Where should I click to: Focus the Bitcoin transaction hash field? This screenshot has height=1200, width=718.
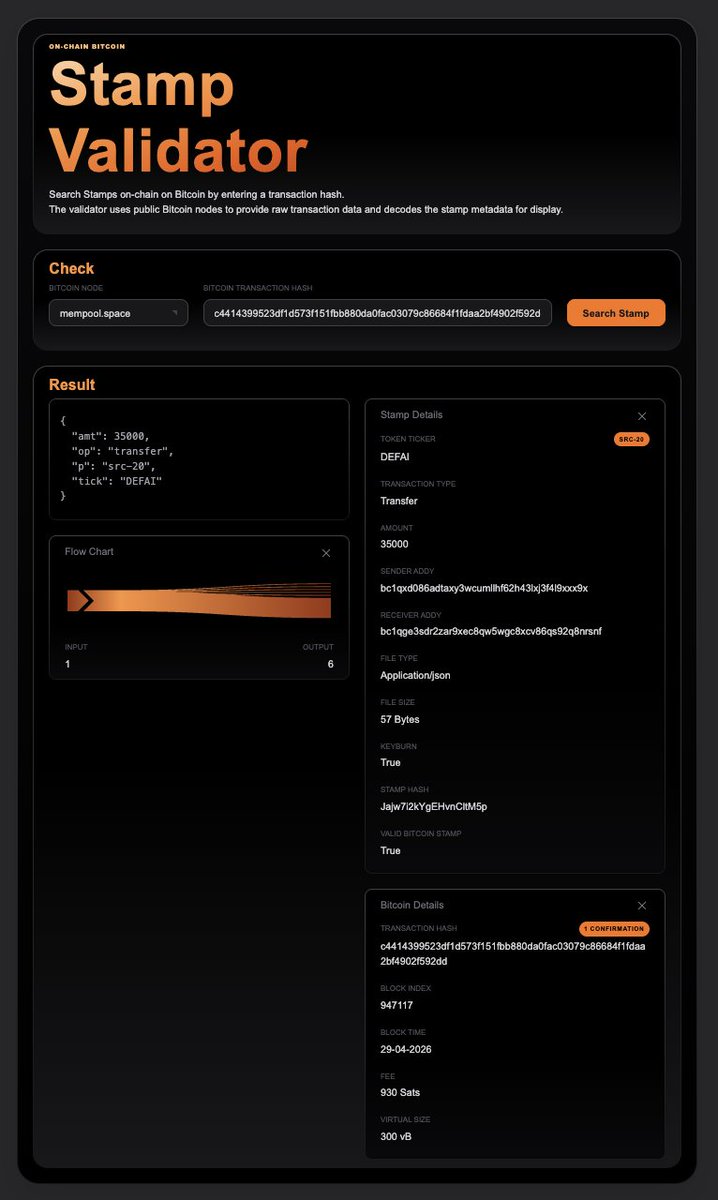(377, 313)
